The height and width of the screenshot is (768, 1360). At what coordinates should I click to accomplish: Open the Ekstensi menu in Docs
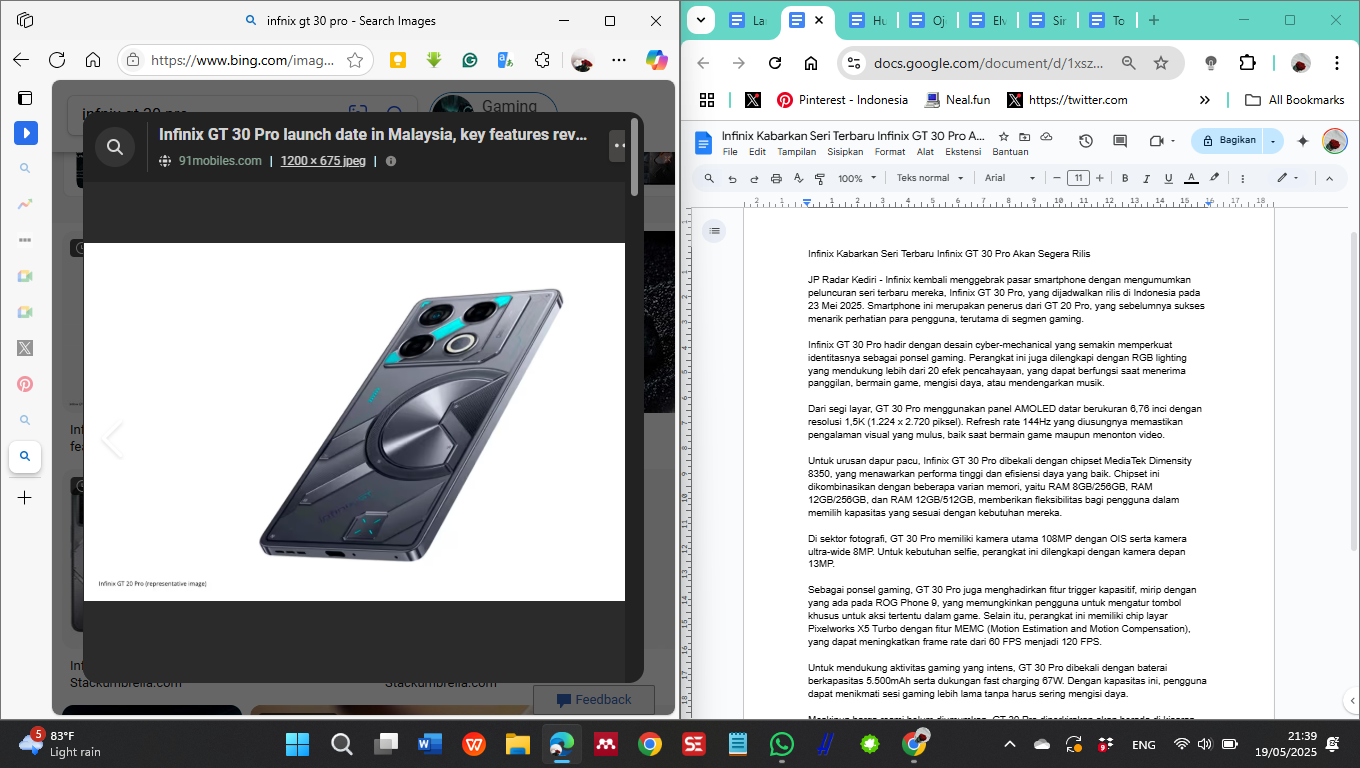[964, 152]
